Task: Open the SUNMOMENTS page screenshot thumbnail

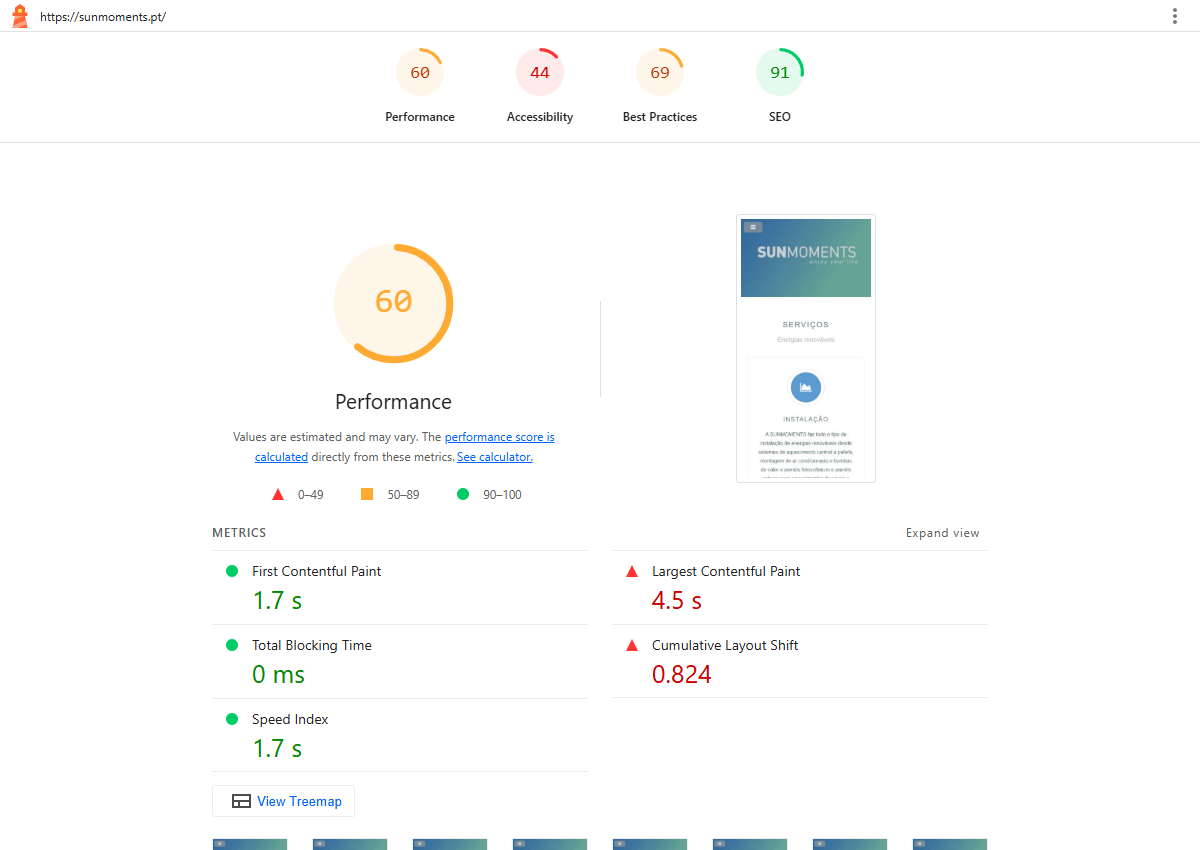Action: 806,348
